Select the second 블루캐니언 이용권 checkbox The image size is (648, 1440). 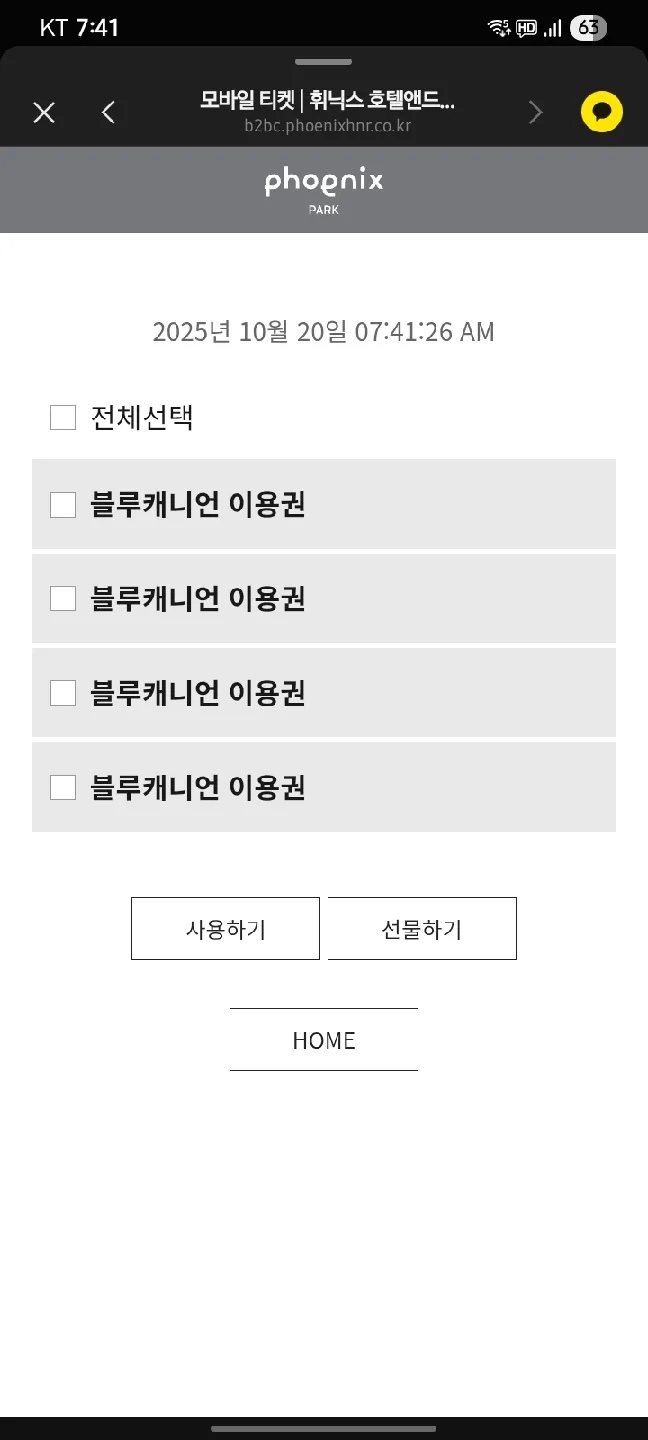click(63, 599)
